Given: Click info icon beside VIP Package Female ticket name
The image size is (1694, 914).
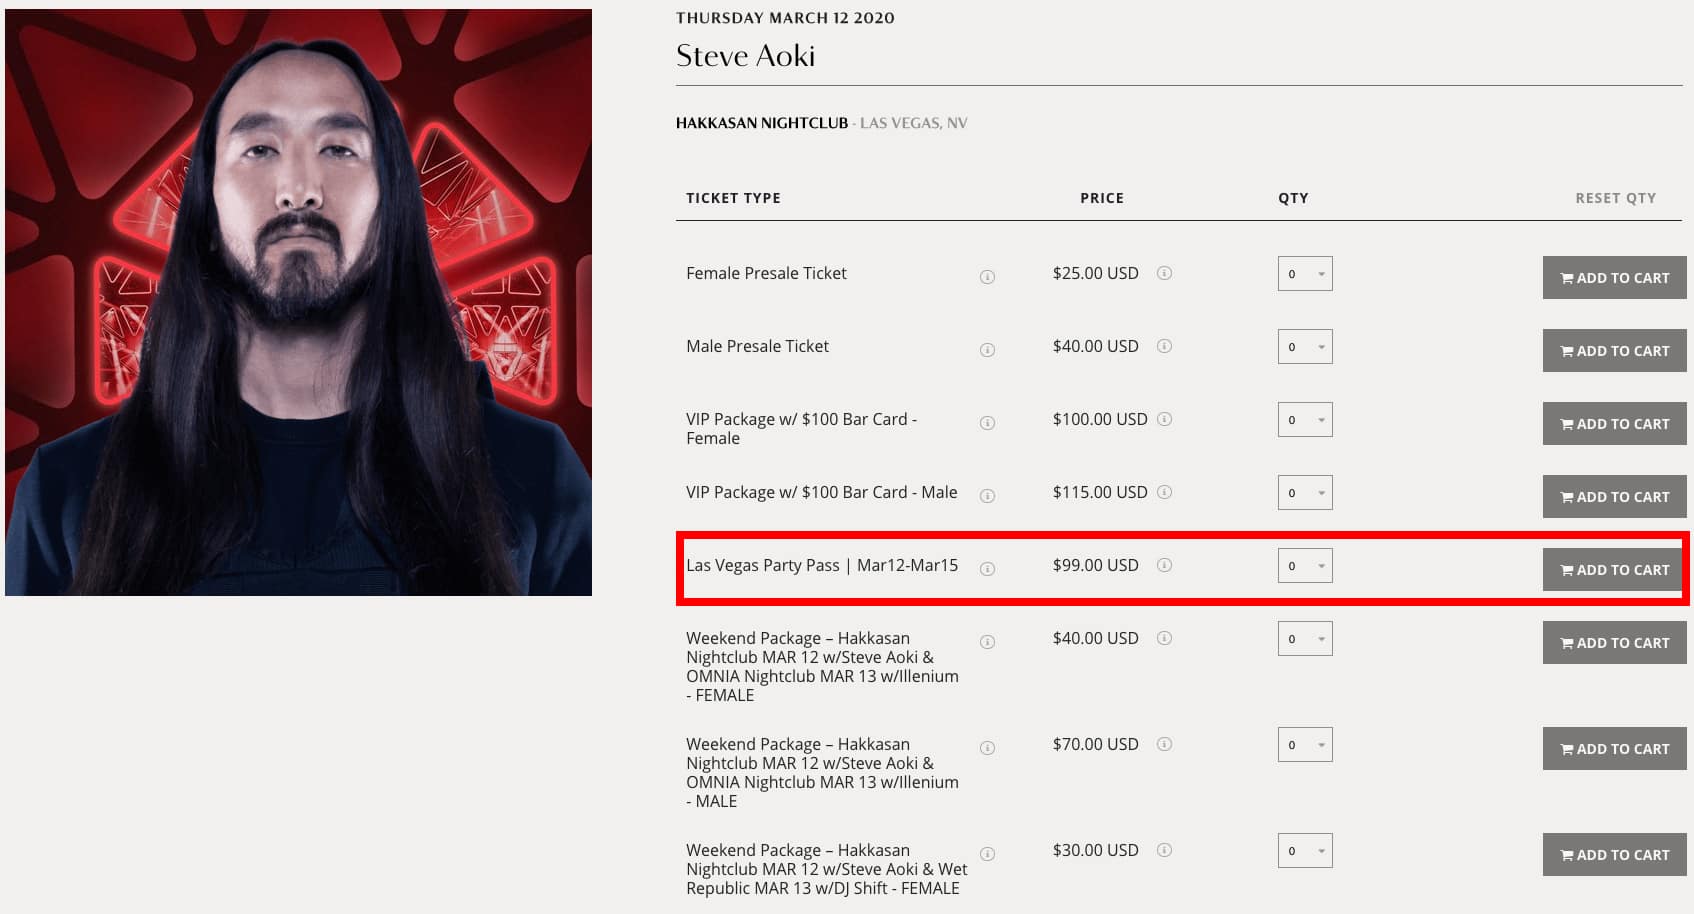Looking at the screenshot, I should (987, 423).
